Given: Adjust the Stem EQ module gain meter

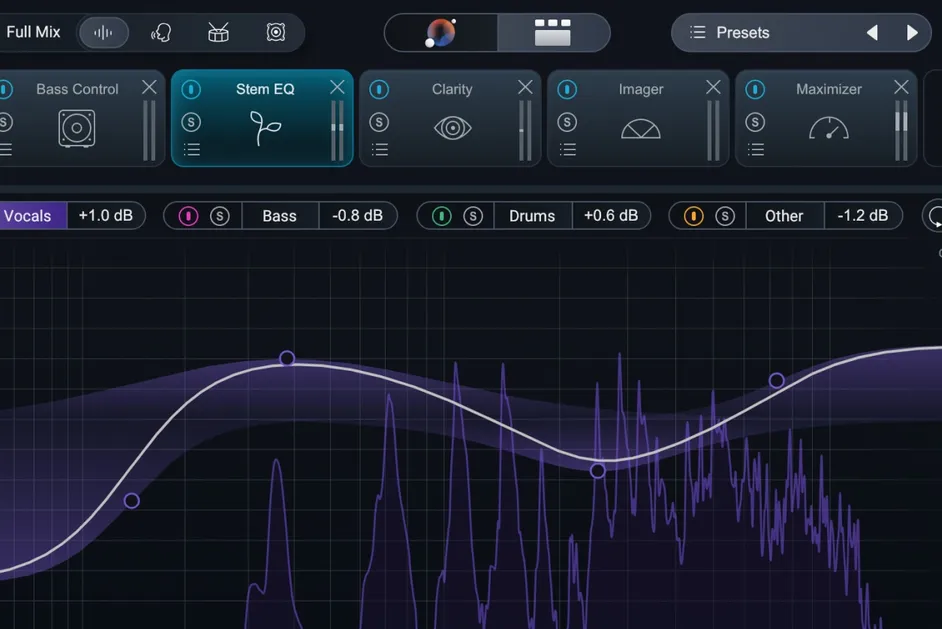Looking at the screenshot, I should 338,130.
